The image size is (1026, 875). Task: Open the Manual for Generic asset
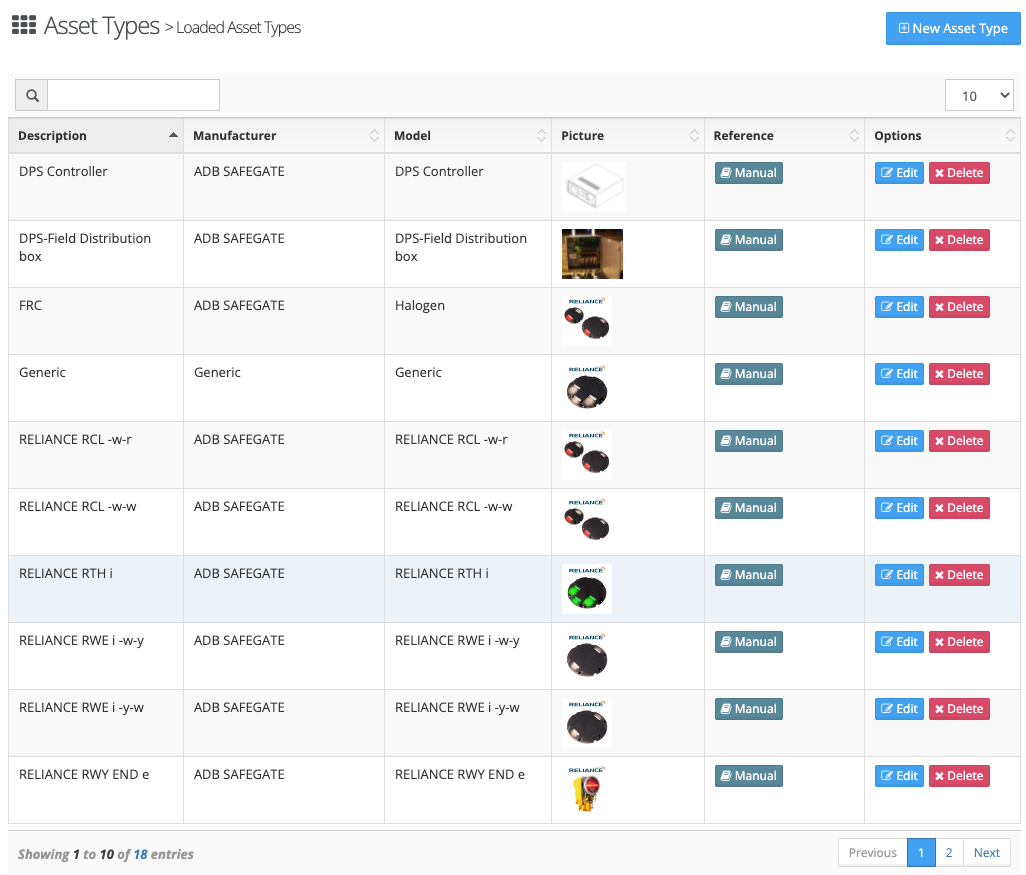point(749,374)
